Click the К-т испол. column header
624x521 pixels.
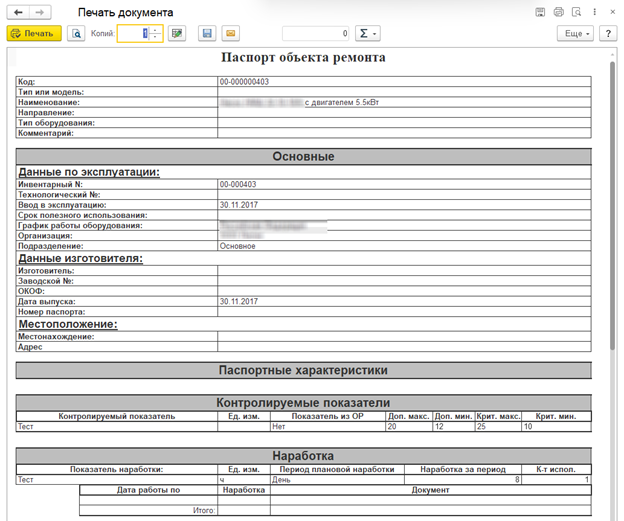556,469
